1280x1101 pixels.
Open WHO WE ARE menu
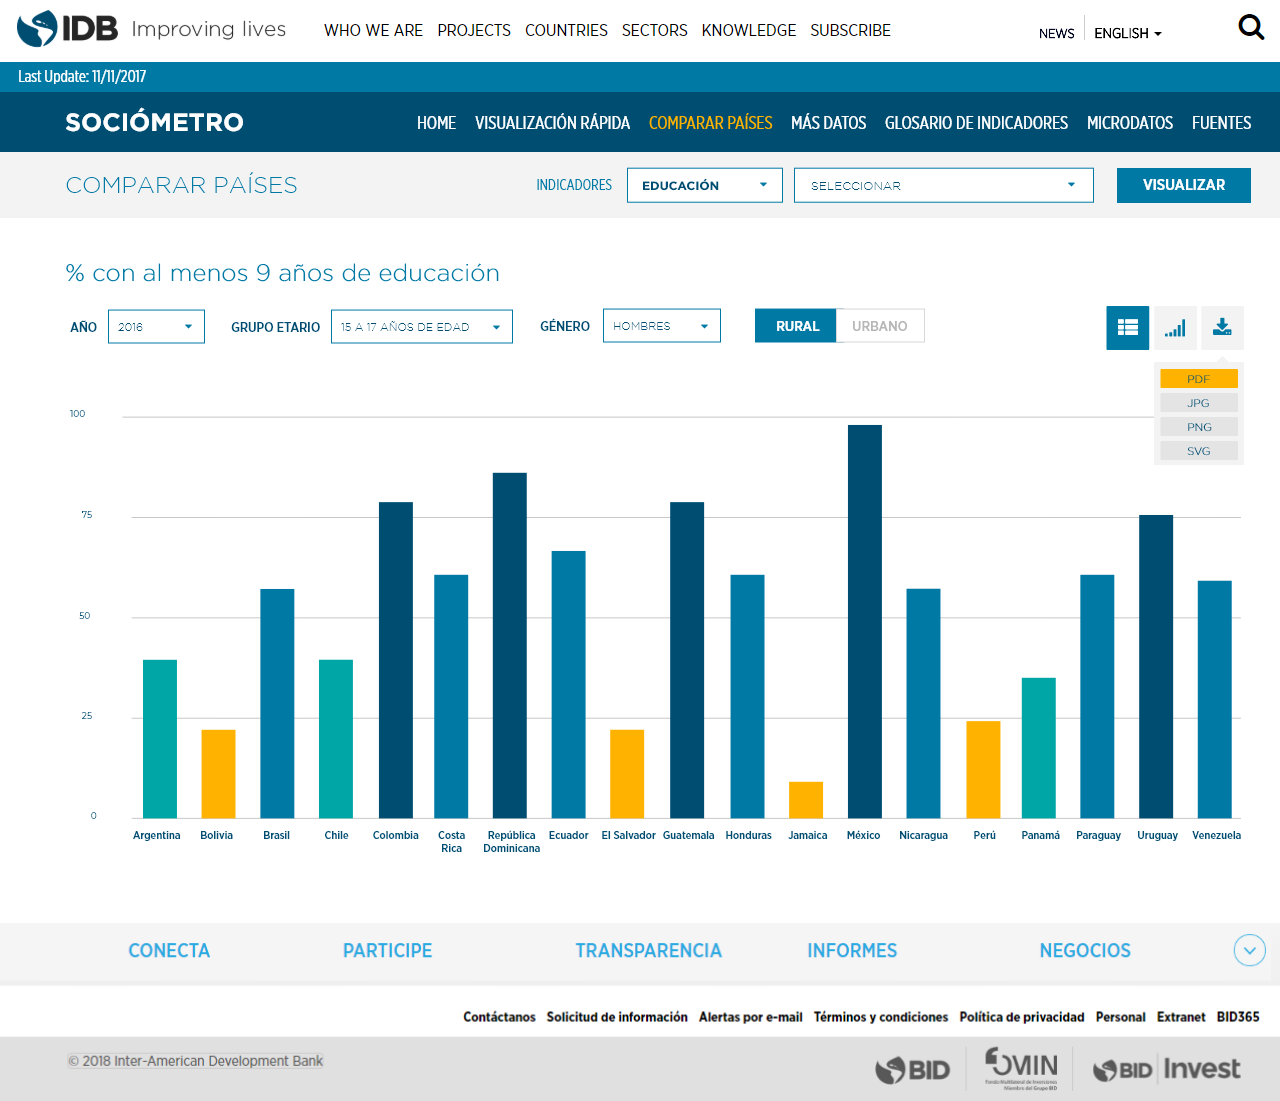click(373, 31)
